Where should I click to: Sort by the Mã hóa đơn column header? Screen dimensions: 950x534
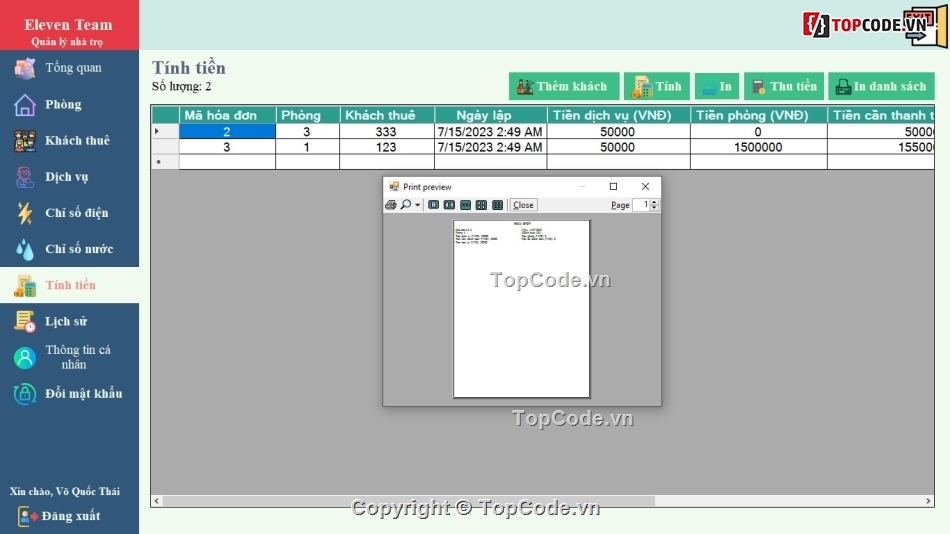(x=227, y=115)
